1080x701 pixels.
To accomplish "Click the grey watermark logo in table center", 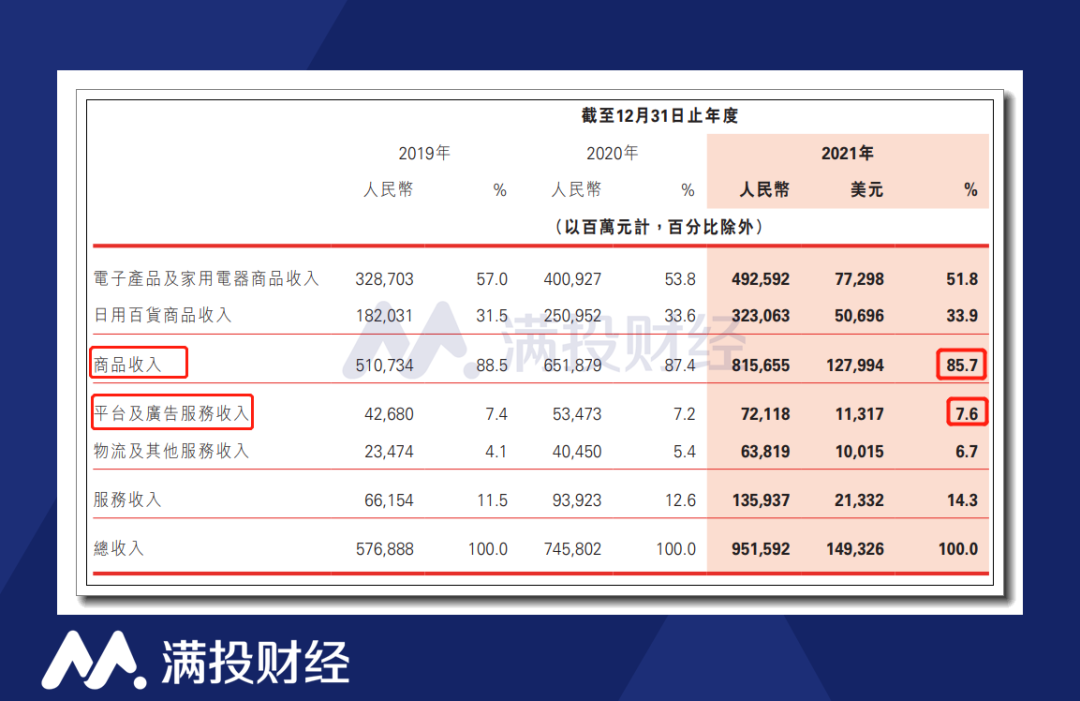I will (x=430, y=334).
